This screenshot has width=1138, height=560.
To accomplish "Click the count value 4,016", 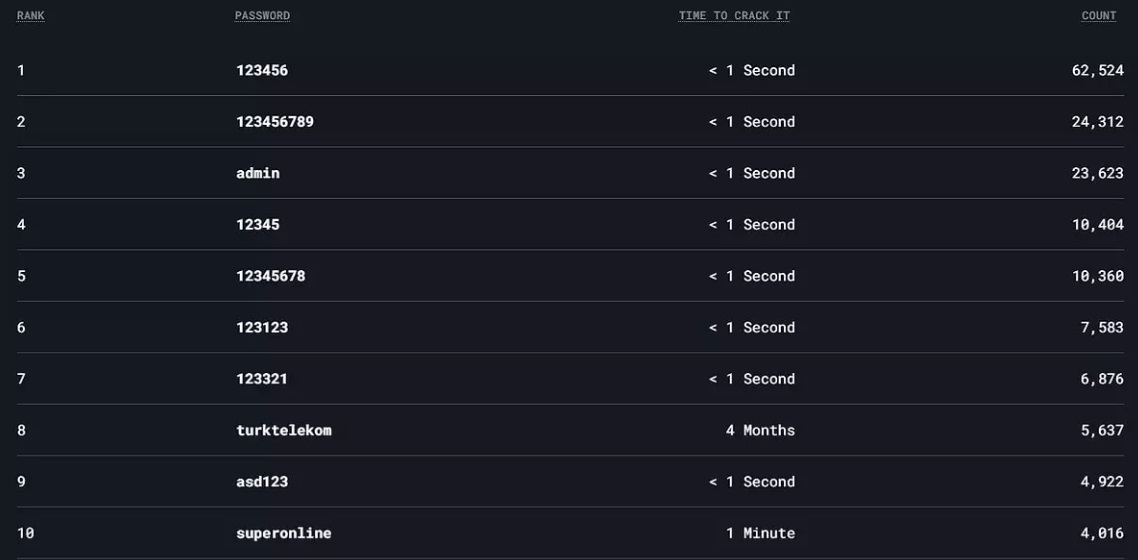I will tap(1102, 534).
